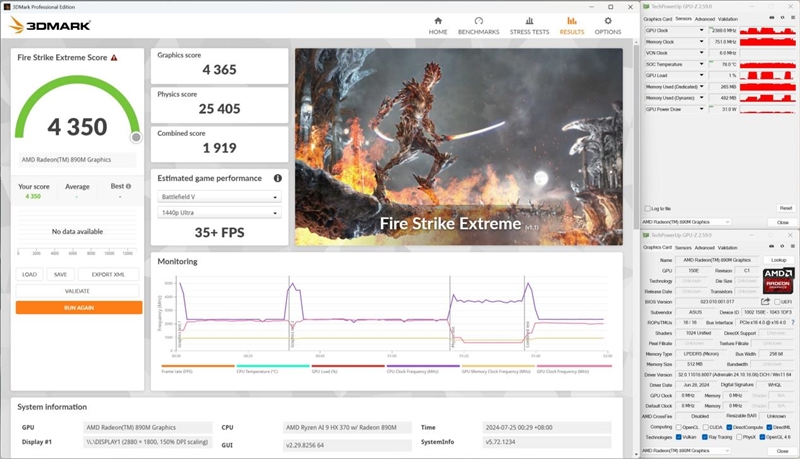
Task: Select Validation tab in upper GPU-Z window
Action: [728, 19]
